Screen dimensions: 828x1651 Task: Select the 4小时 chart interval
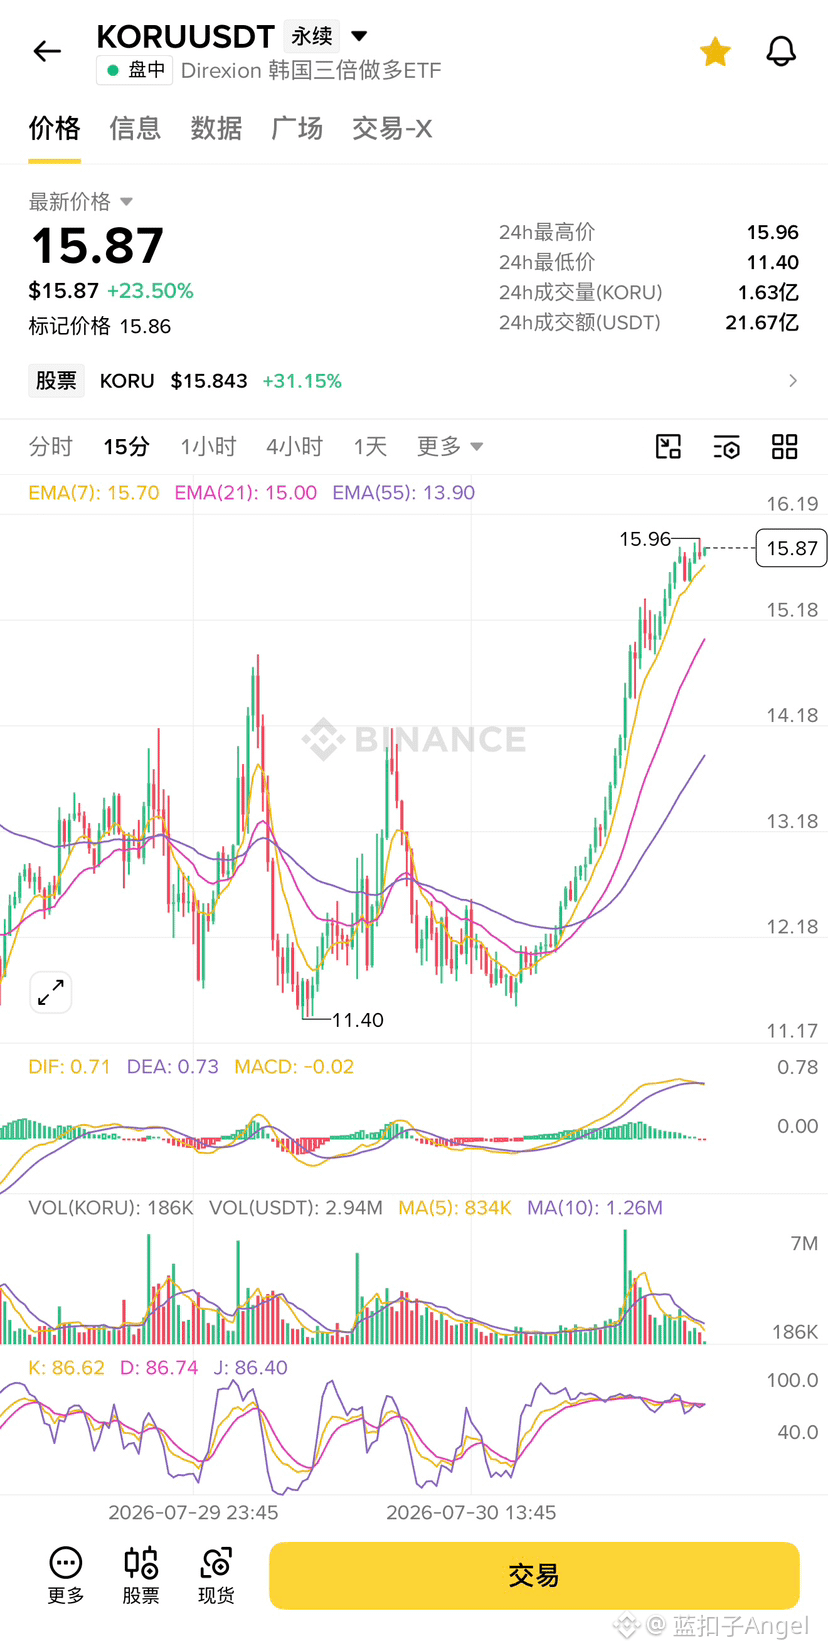(x=295, y=446)
